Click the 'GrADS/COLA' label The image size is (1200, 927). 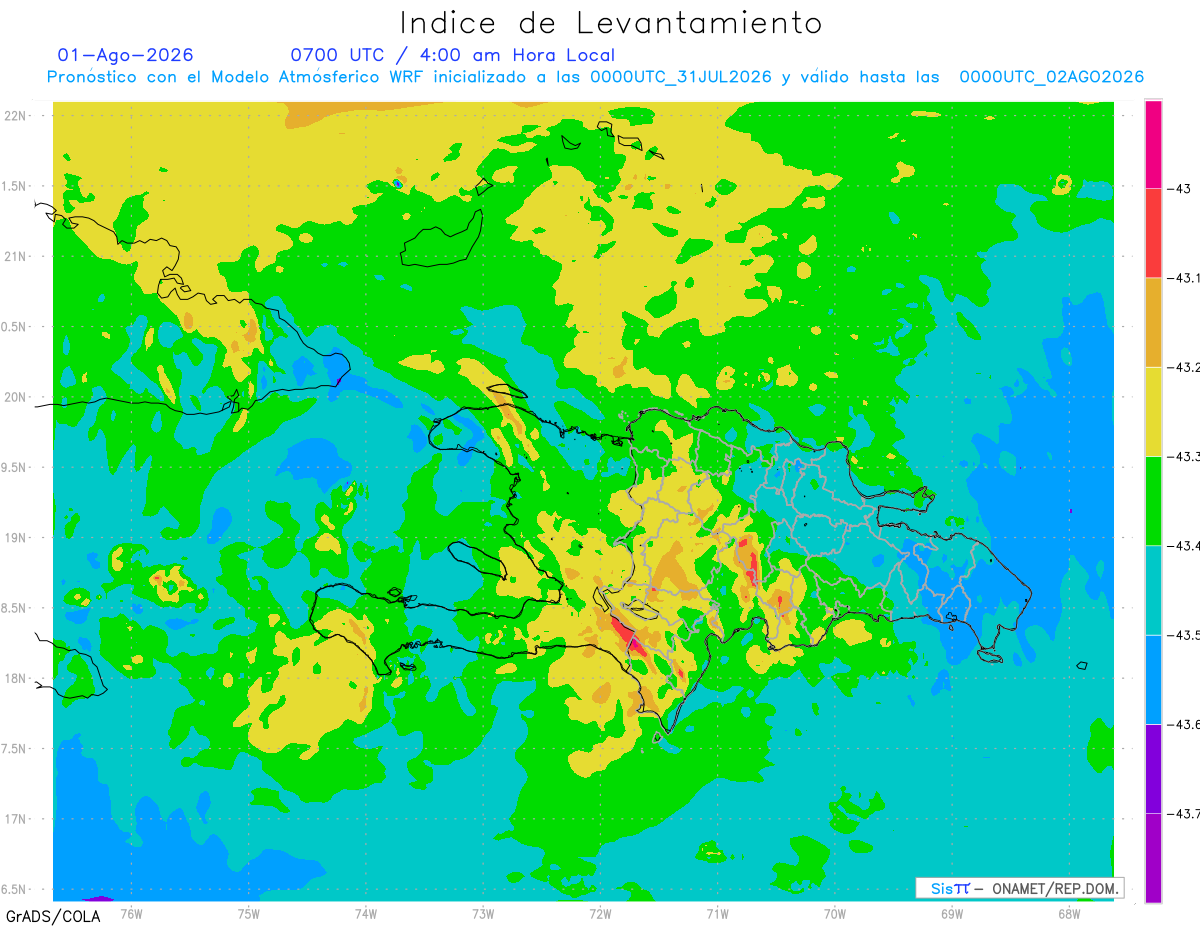pos(53,916)
